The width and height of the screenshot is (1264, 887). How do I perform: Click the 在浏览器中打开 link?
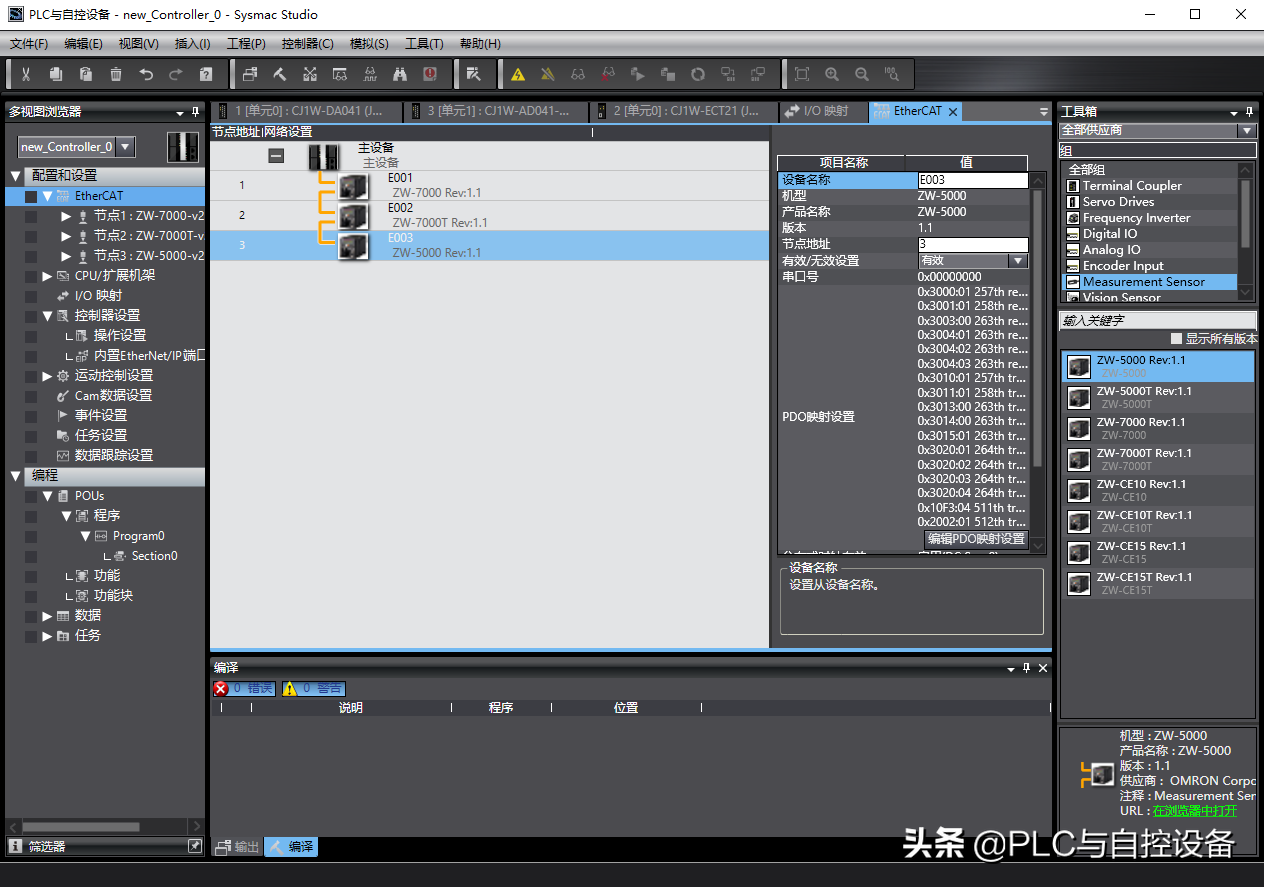point(1194,811)
